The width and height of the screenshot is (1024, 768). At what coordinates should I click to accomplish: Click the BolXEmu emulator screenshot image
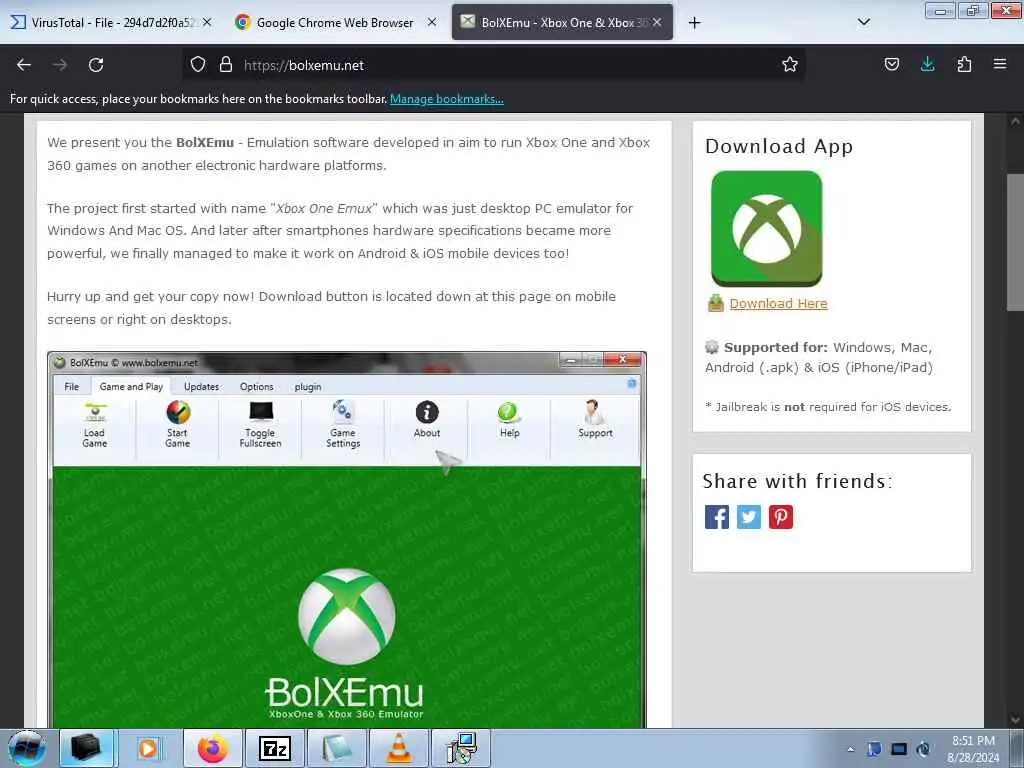point(347,539)
